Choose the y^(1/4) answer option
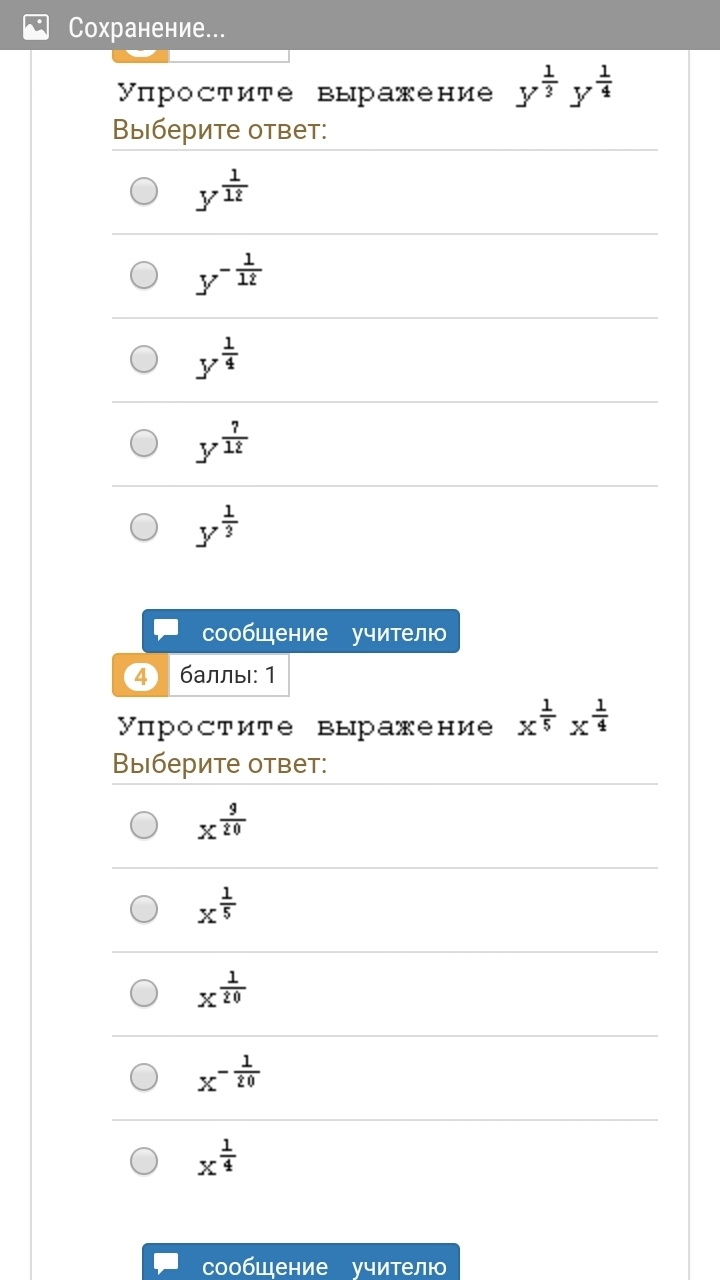 coord(145,359)
